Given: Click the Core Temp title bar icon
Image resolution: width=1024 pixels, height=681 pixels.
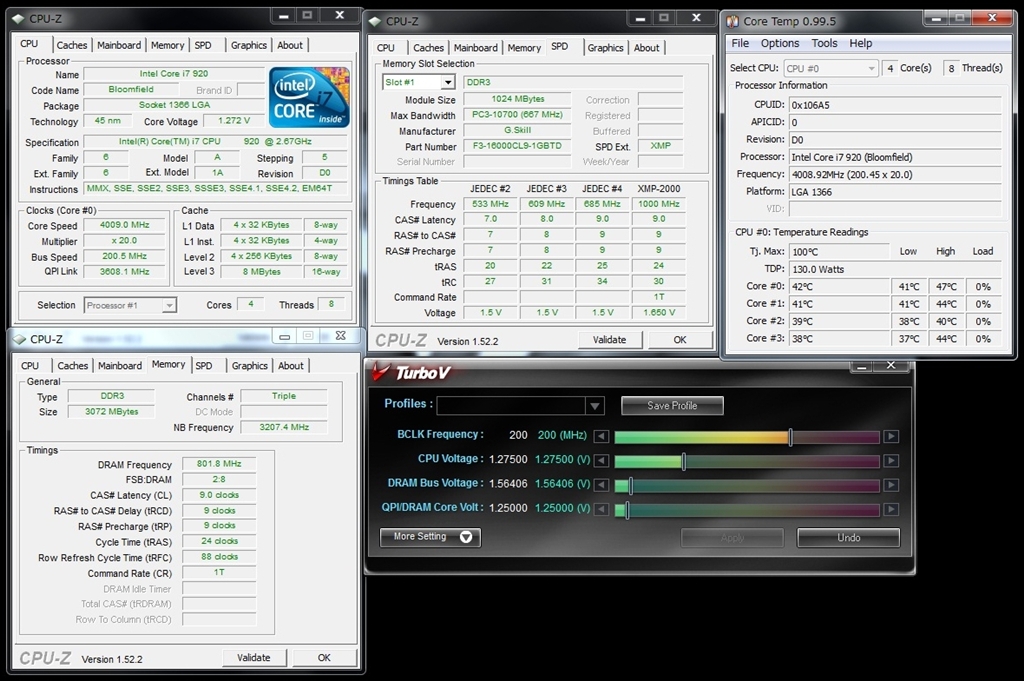Looking at the screenshot, I should 732,21.
